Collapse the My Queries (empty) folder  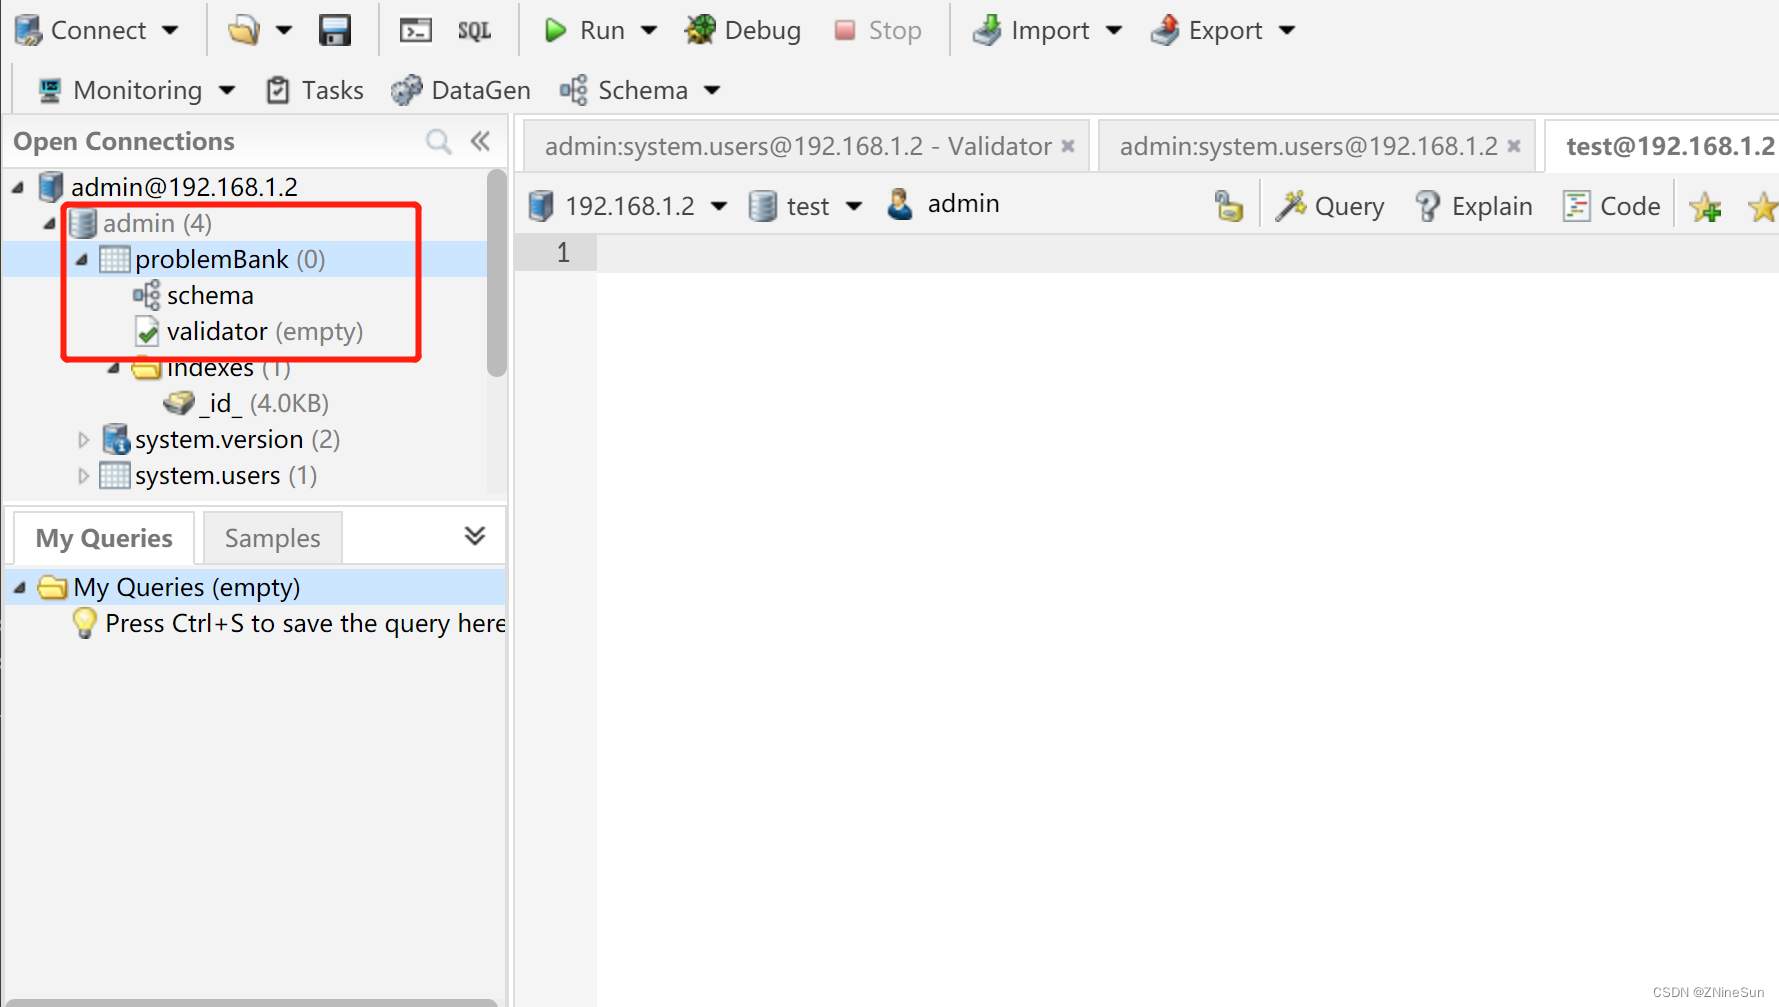(19, 587)
